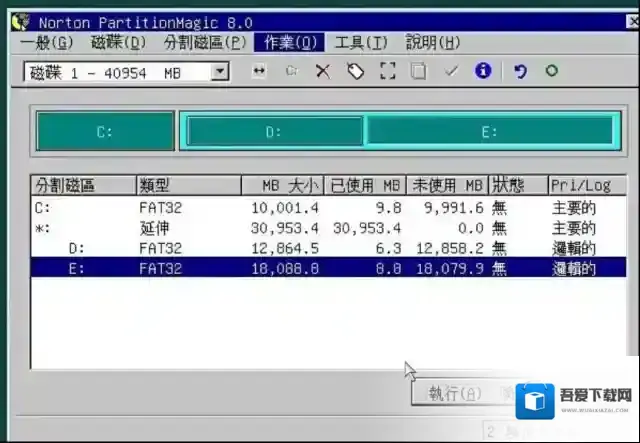
Task: Click the undo last change arrow icon
Action: 520,71
